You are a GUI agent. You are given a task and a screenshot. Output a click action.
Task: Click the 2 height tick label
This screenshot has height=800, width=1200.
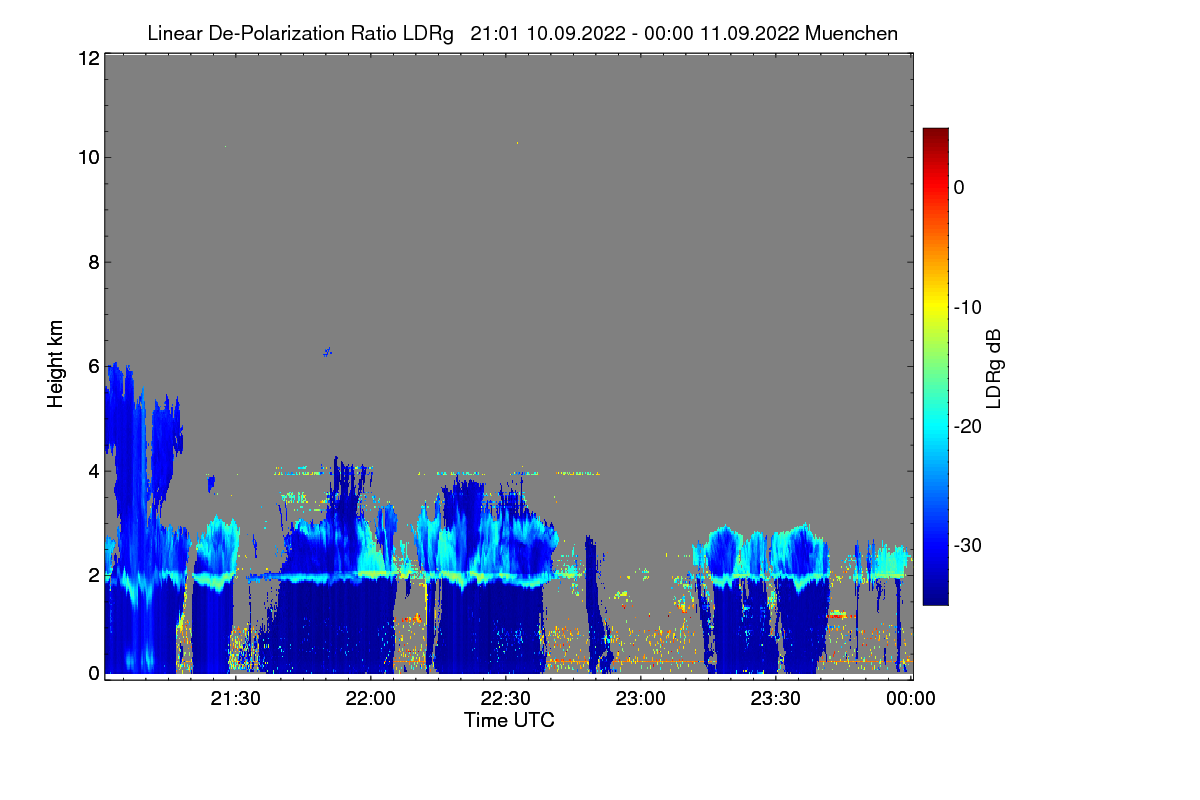pyautogui.click(x=92, y=575)
